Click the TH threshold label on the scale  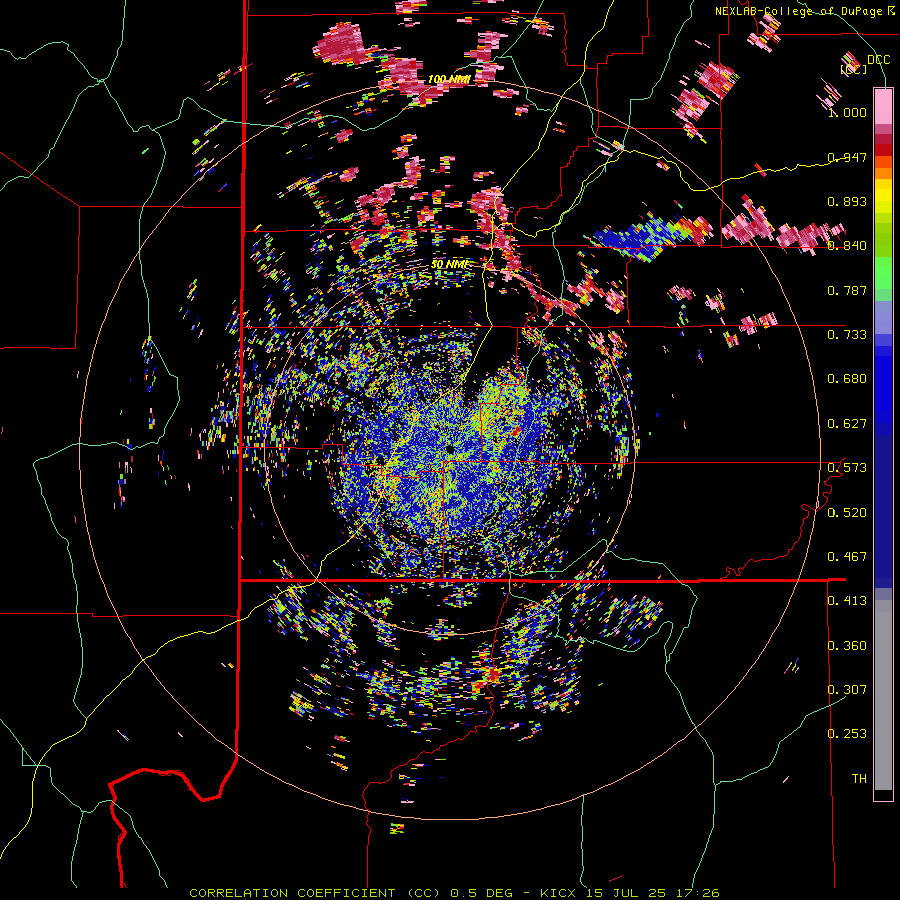(x=859, y=779)
